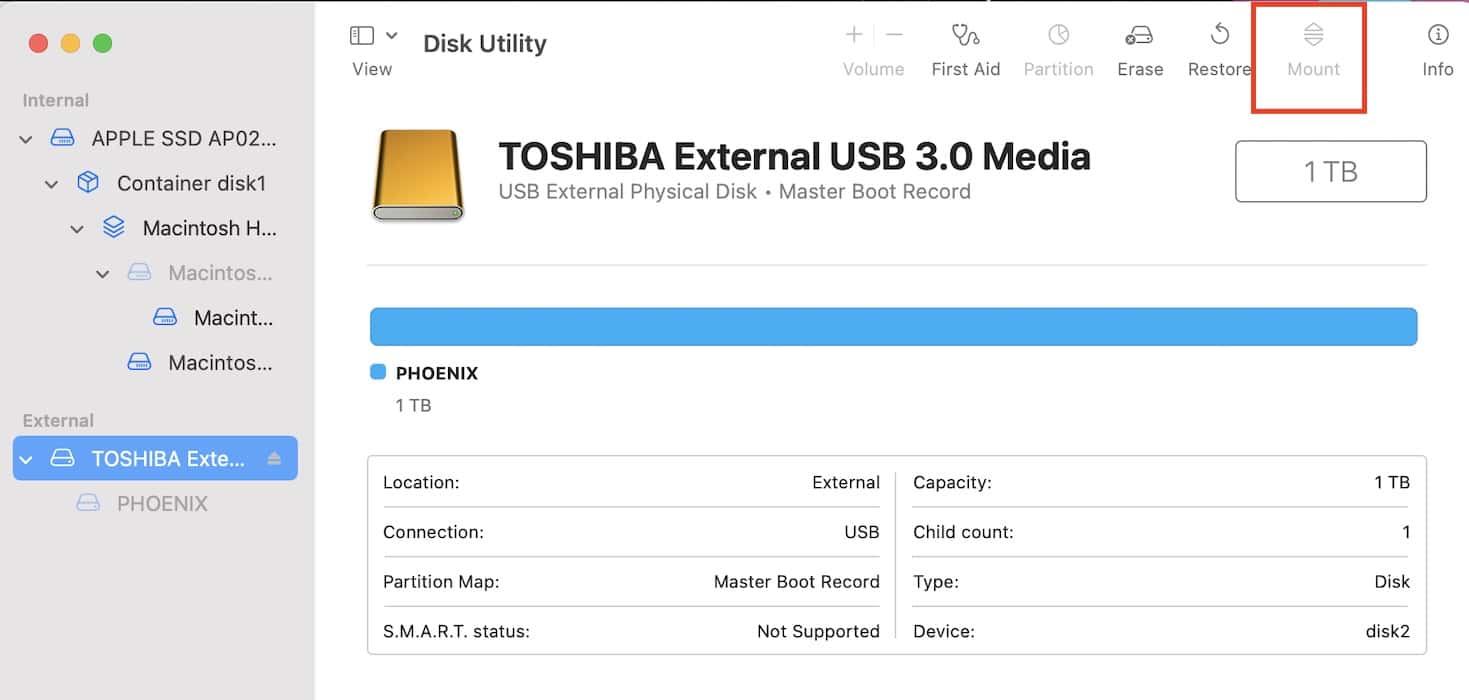
Task: Click the blue PHOENIX legend swatch
Action: pos(378,373)
